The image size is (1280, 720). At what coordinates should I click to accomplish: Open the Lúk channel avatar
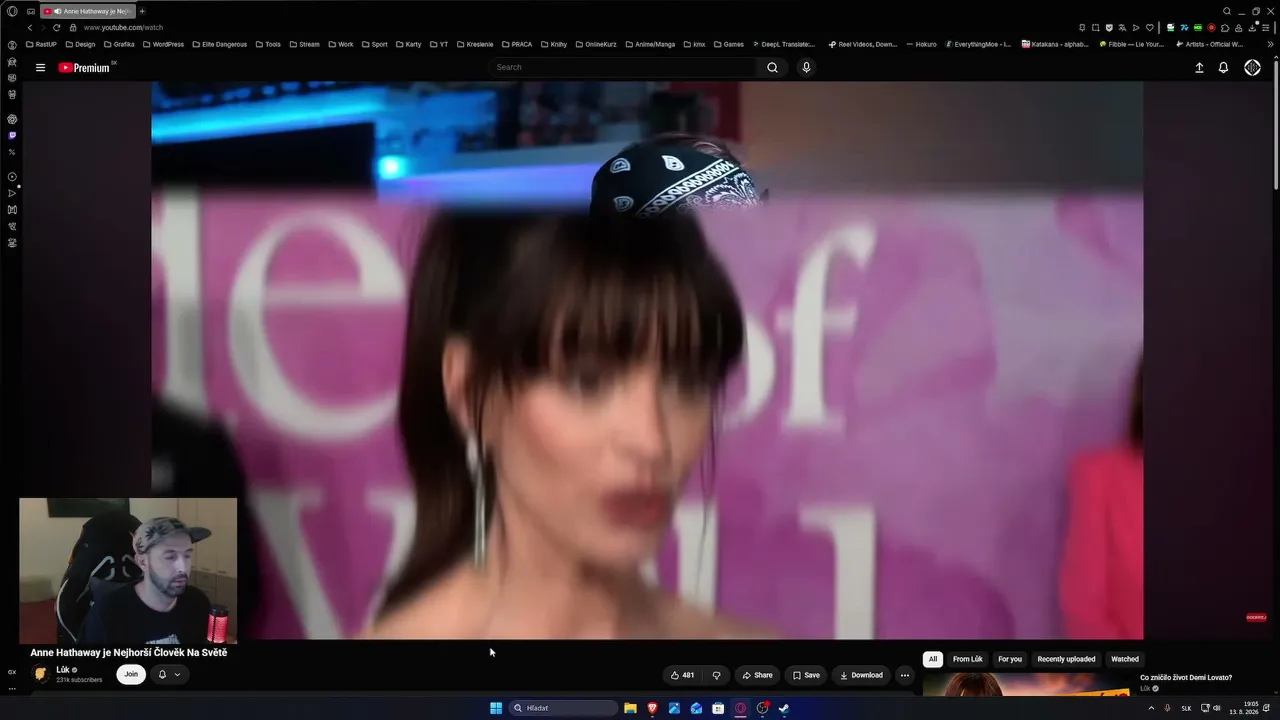(x=41, y=674)
